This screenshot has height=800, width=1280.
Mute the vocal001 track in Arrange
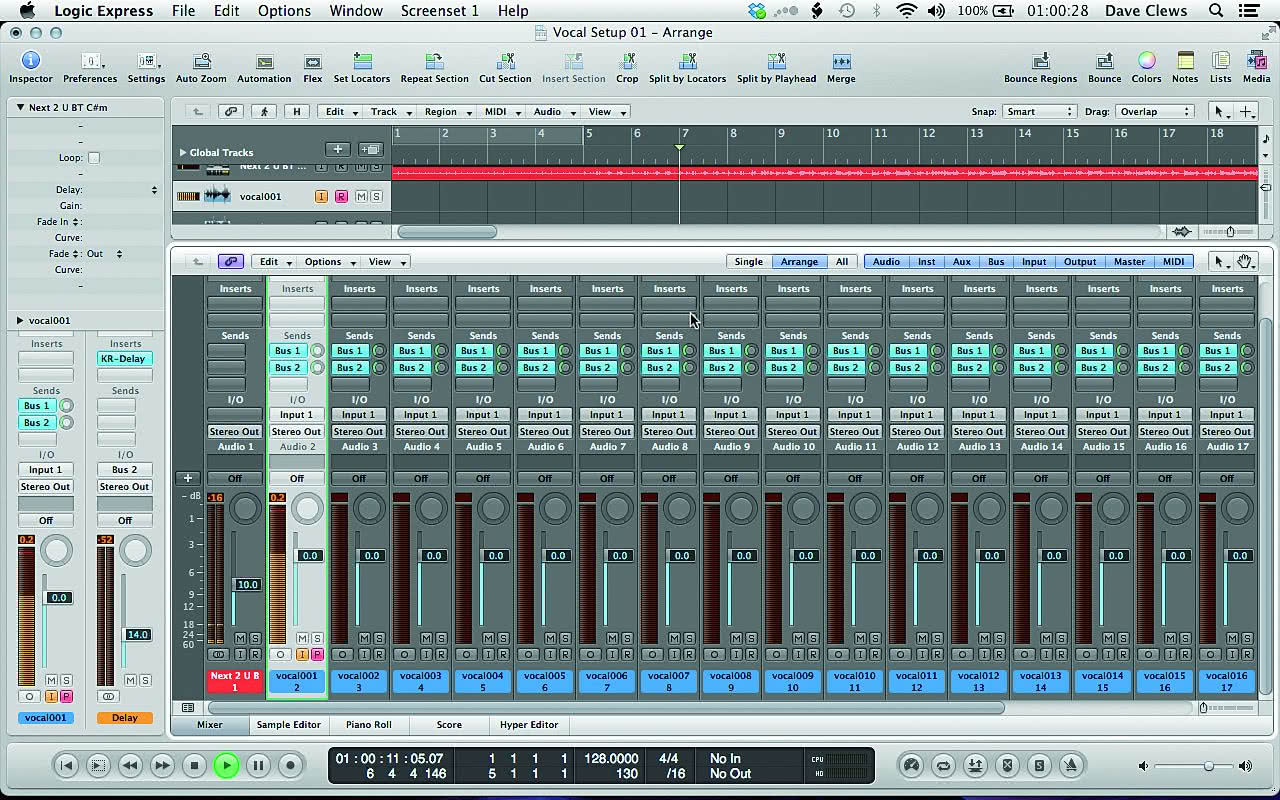[x=362, y=197]
